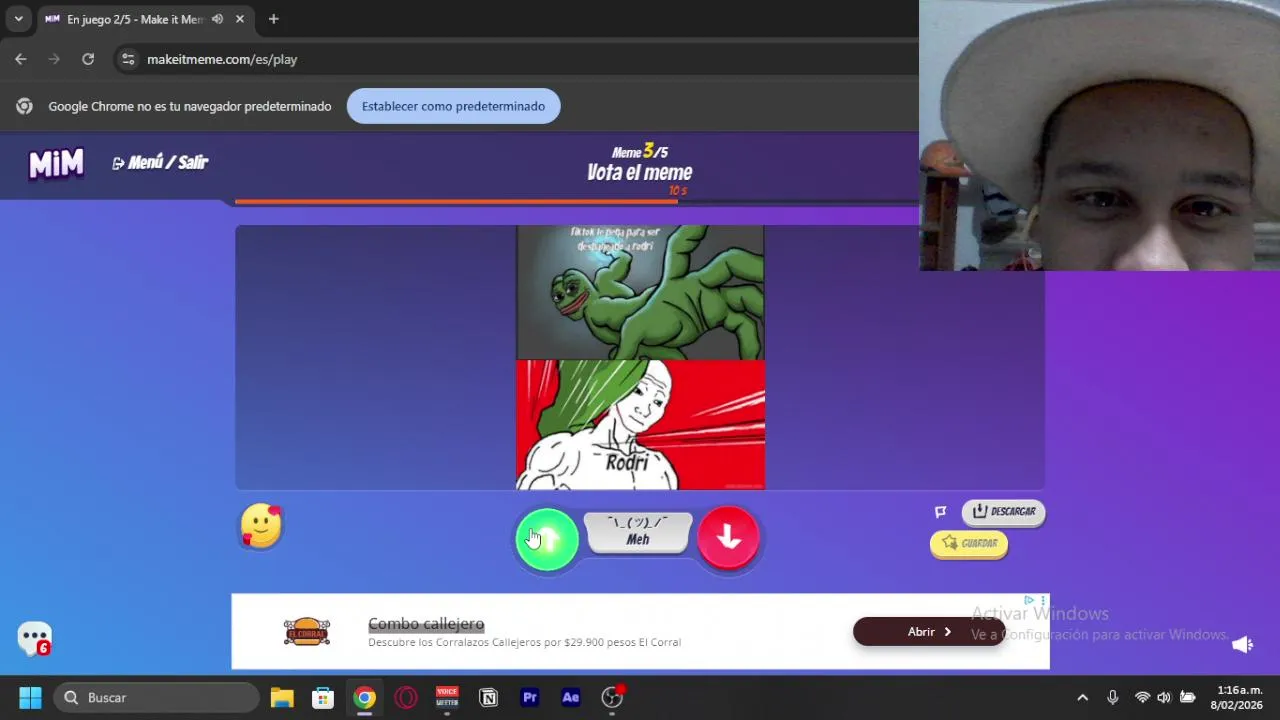Open OBS Studio from taskbar
The height and width of the screenshot is (720, 1280).
tap(612, 697)
